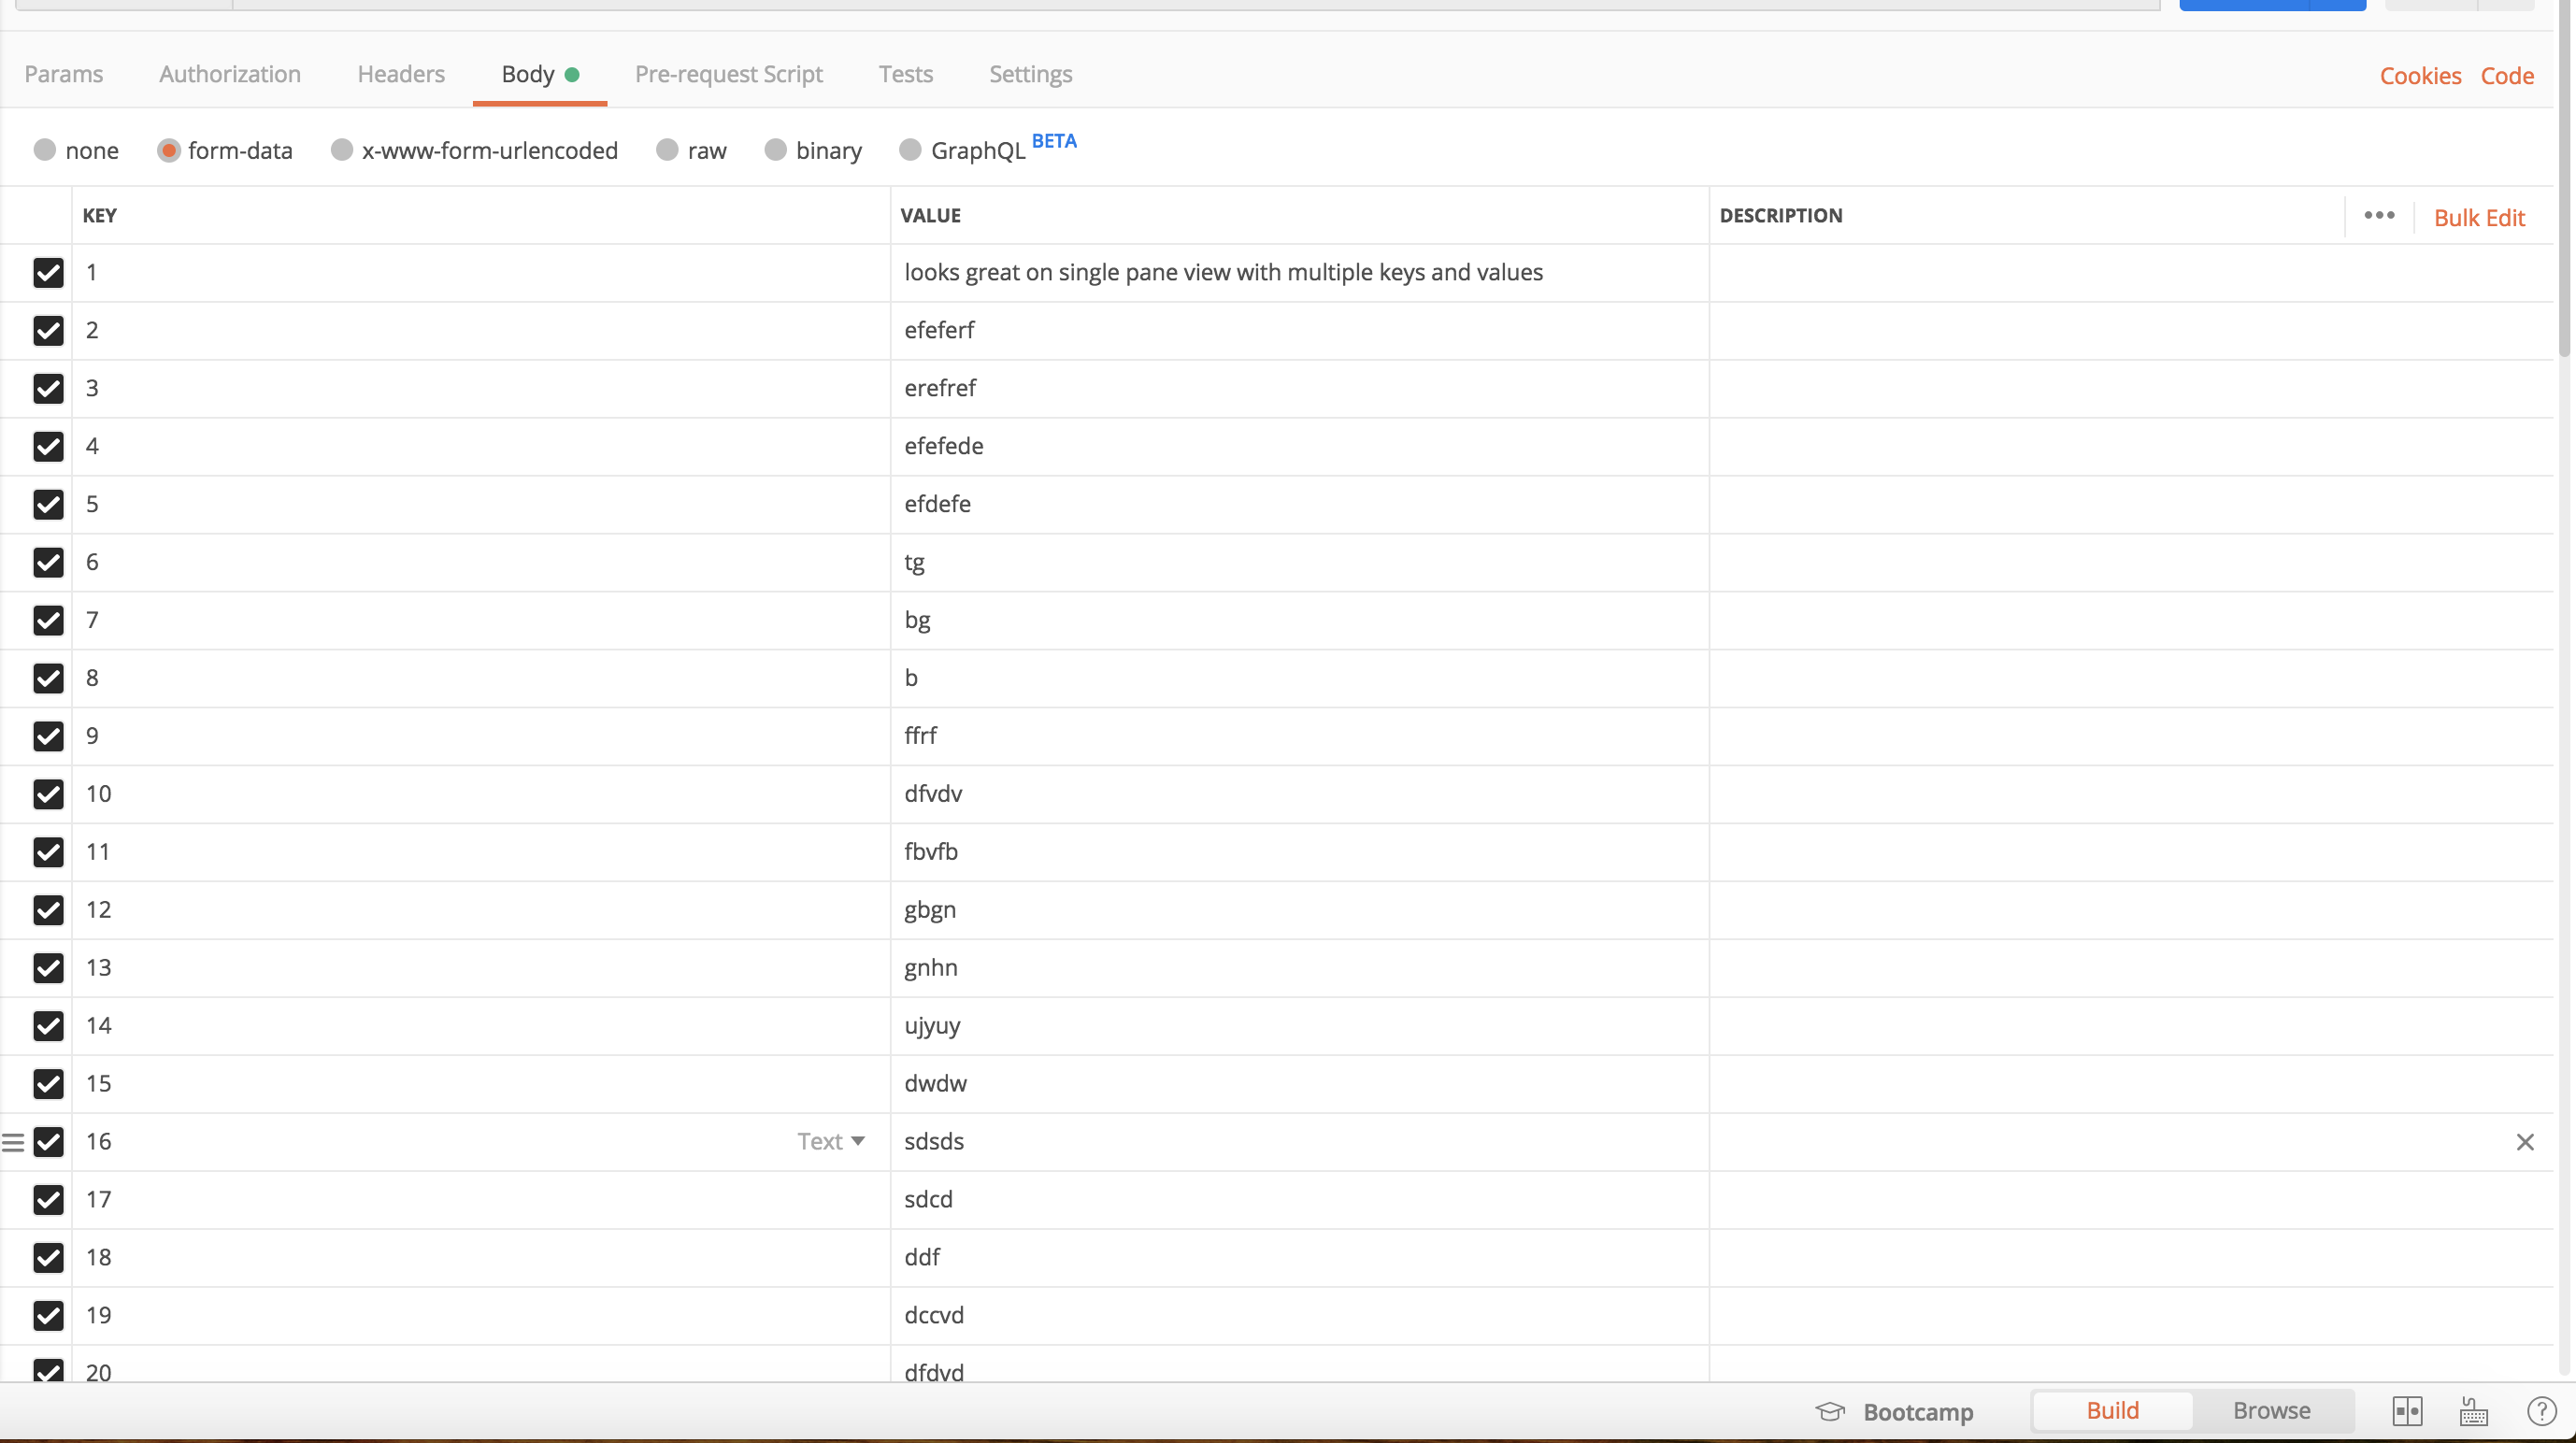Click the GraphQL BETA label
The height and width of the screenshot is (1443, 2576).
(978, 149)
